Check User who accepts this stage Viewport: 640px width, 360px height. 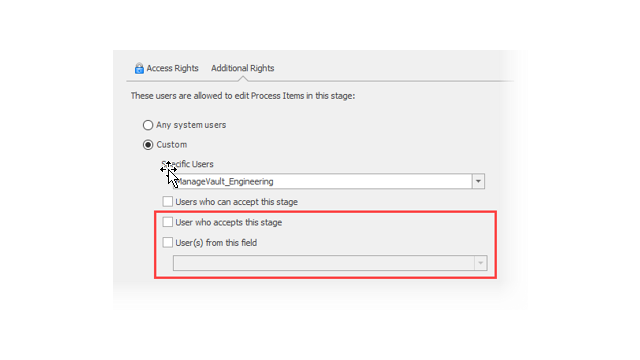pyautogui.click(x=167, y=222)
